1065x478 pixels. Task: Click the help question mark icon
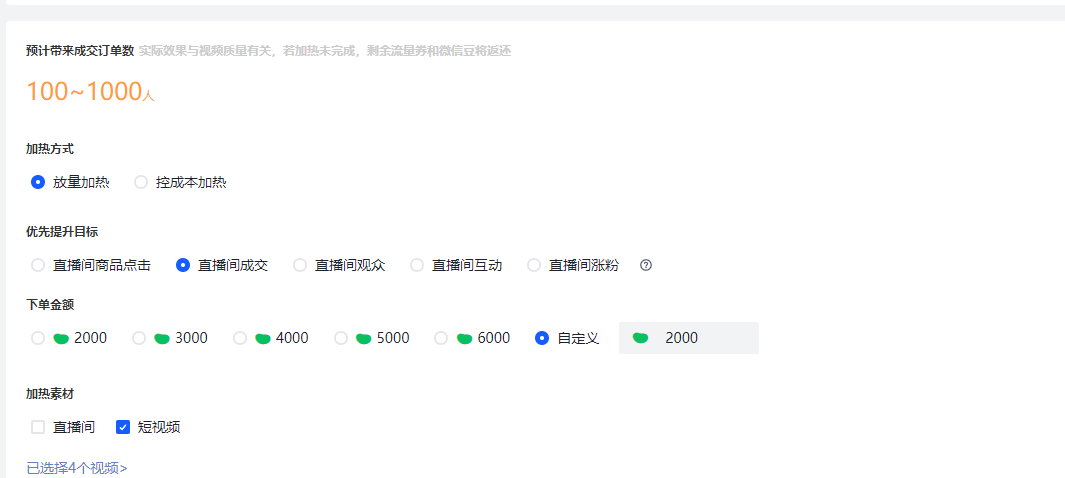[646, 265]
